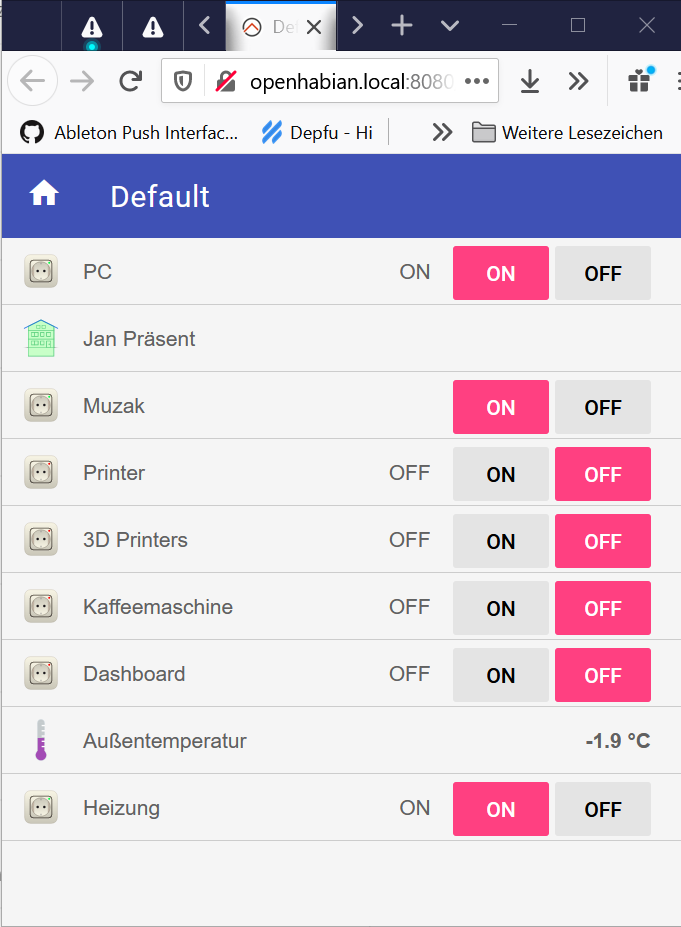
Task: Open the list all tabs dropdown arrow
Action: pos(450,25)
